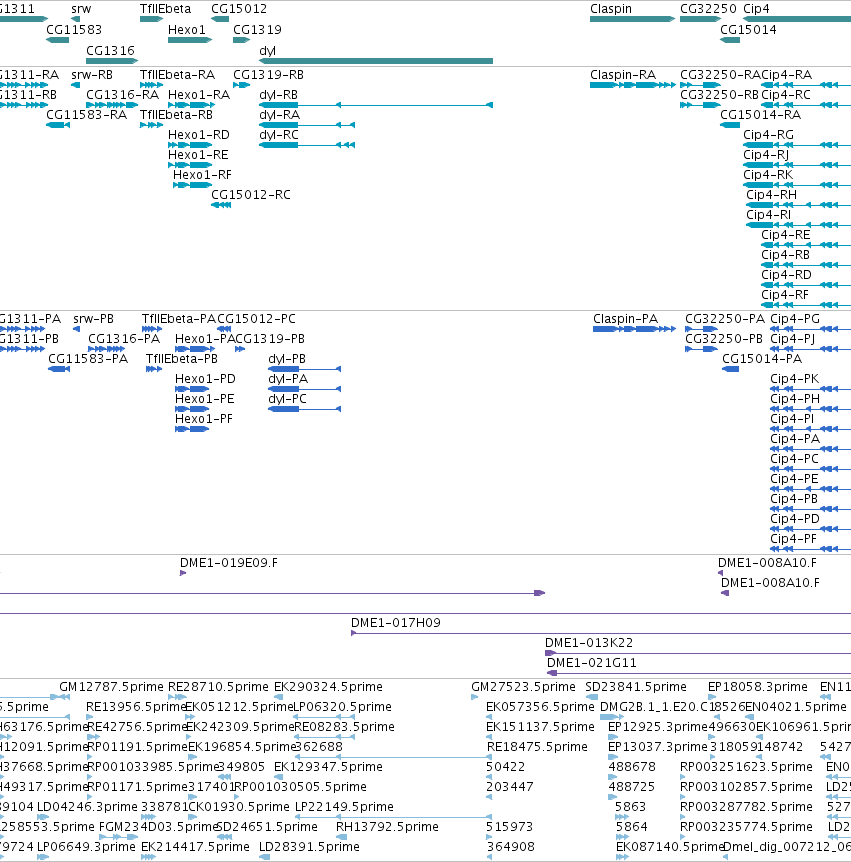
Task: Click the EP18058.3prime EST label
Action: (x=758, y=687)
